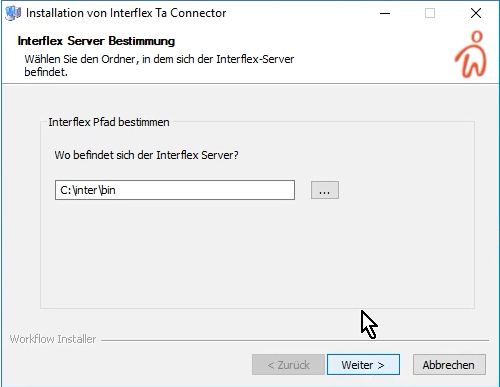Minimize the Interflex Ta Connector installer window

(x=385, y=13)
